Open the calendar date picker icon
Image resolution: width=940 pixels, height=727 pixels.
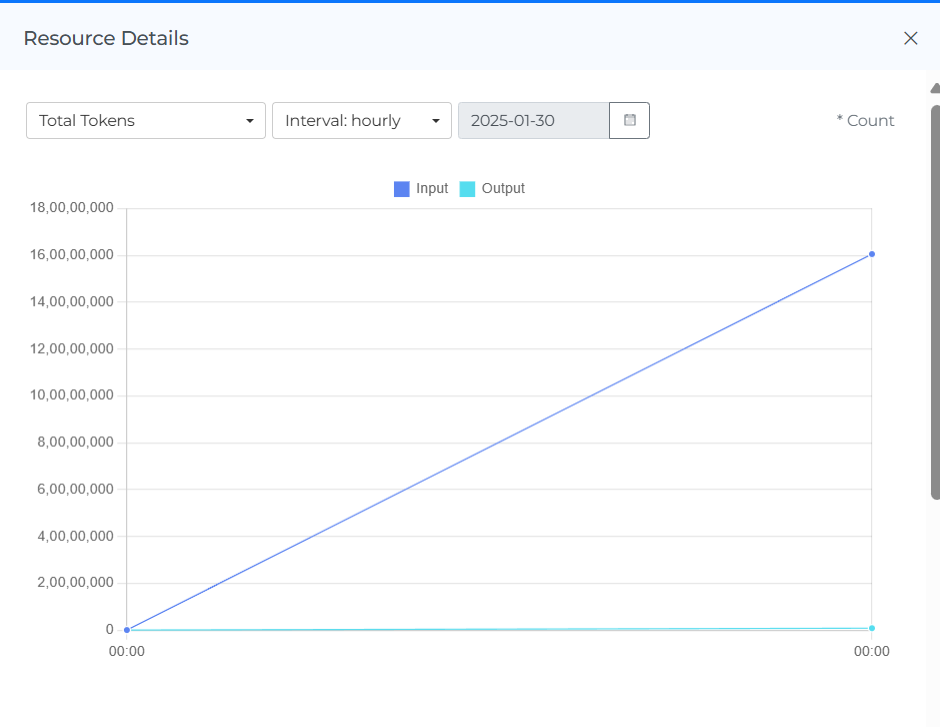[x=630, y=120]
